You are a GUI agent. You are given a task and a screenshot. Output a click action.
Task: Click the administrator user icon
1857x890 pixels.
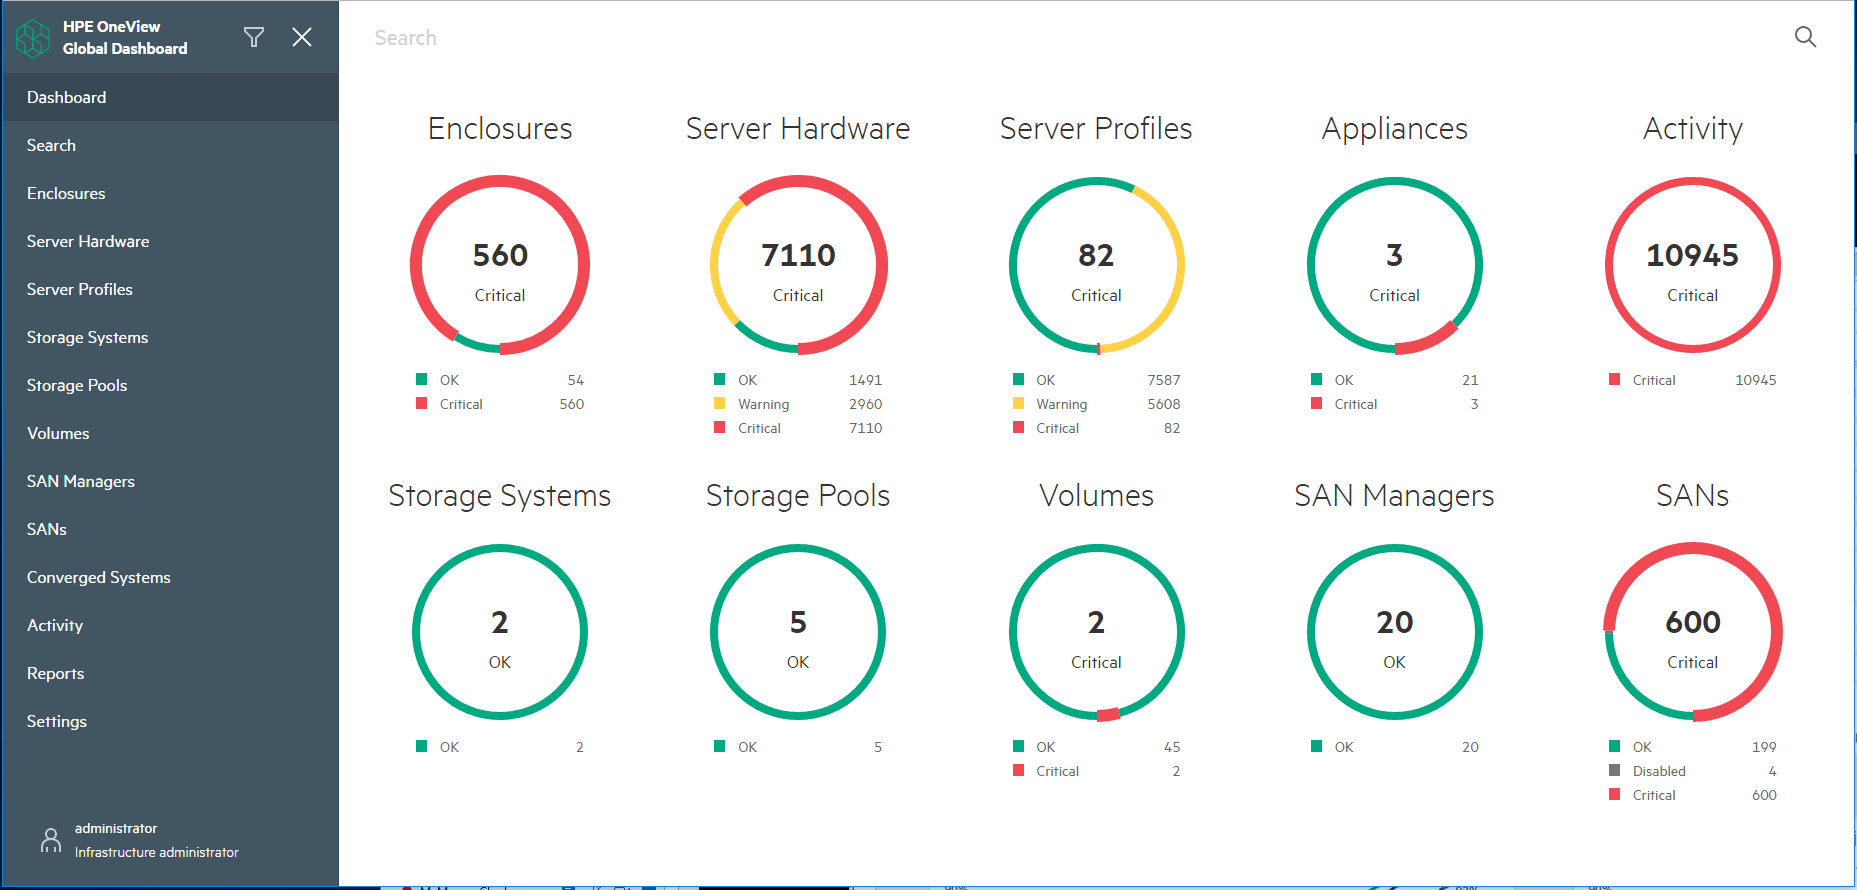[51, 840]
